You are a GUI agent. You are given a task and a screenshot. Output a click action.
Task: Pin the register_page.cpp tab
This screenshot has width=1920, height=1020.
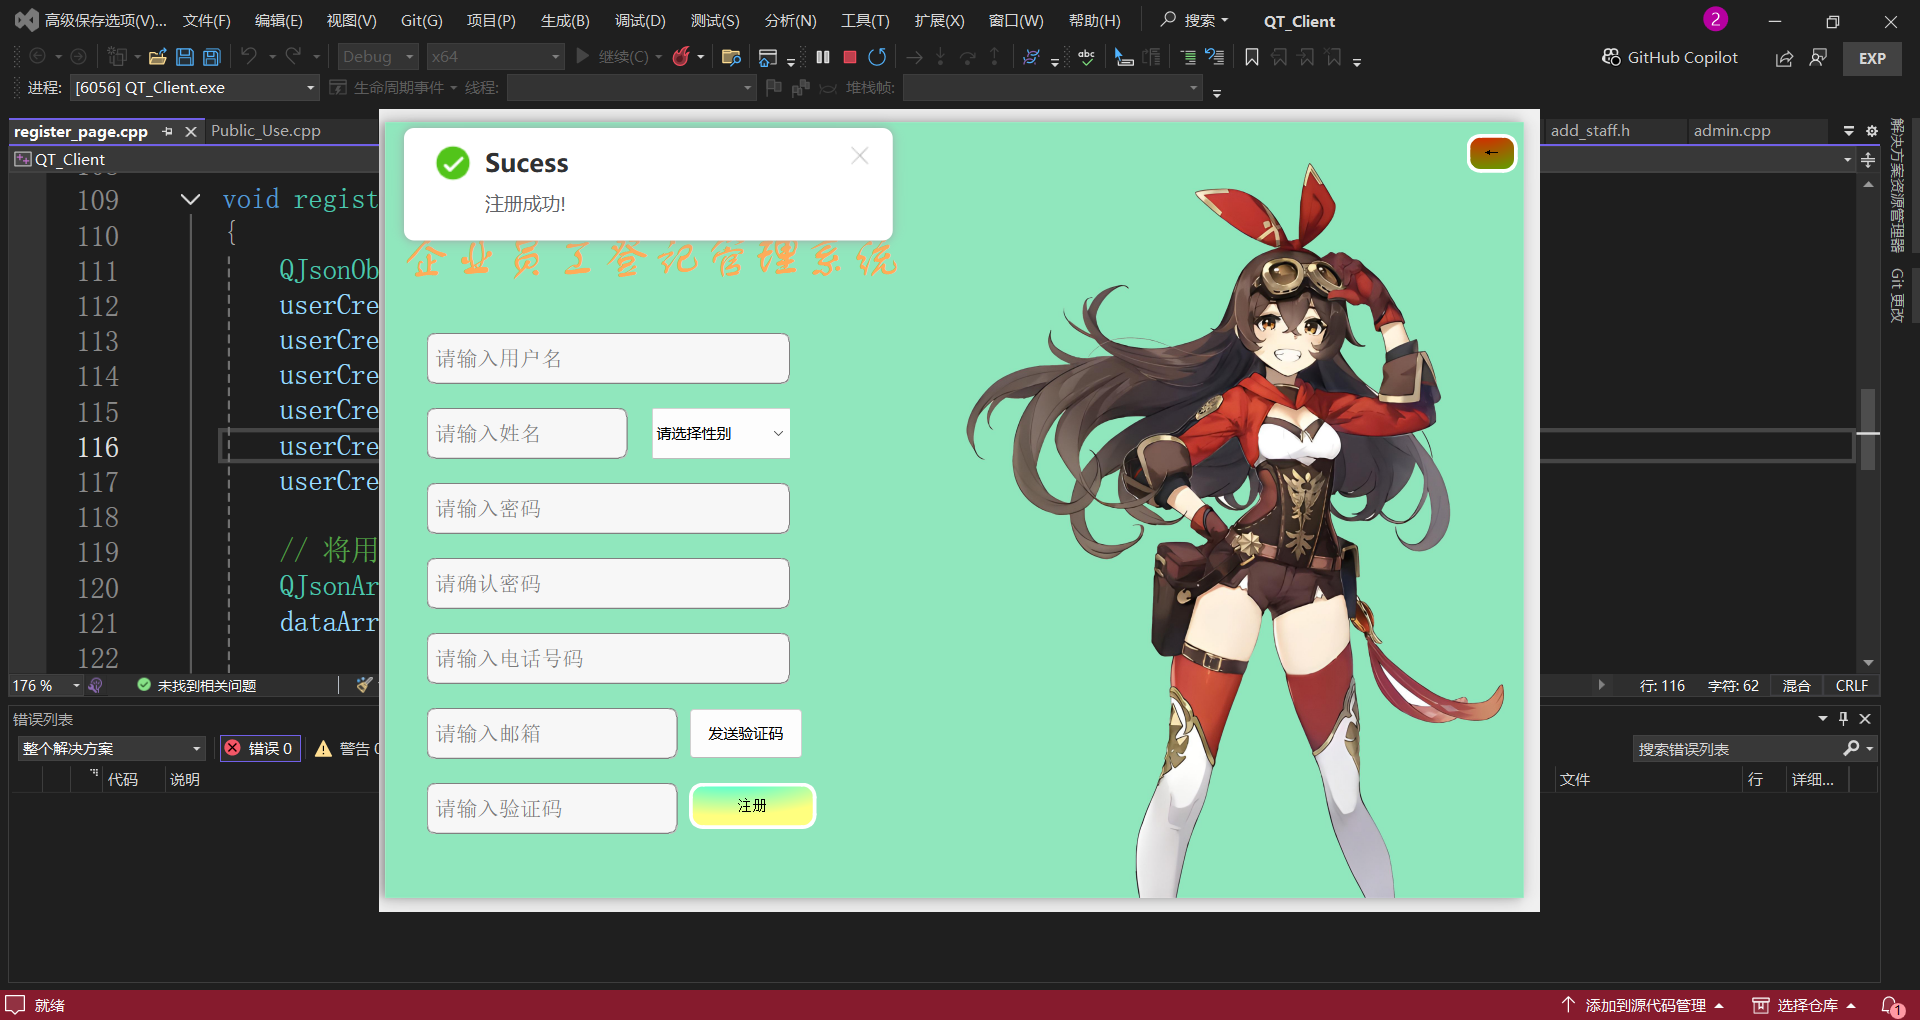[167, 131]
